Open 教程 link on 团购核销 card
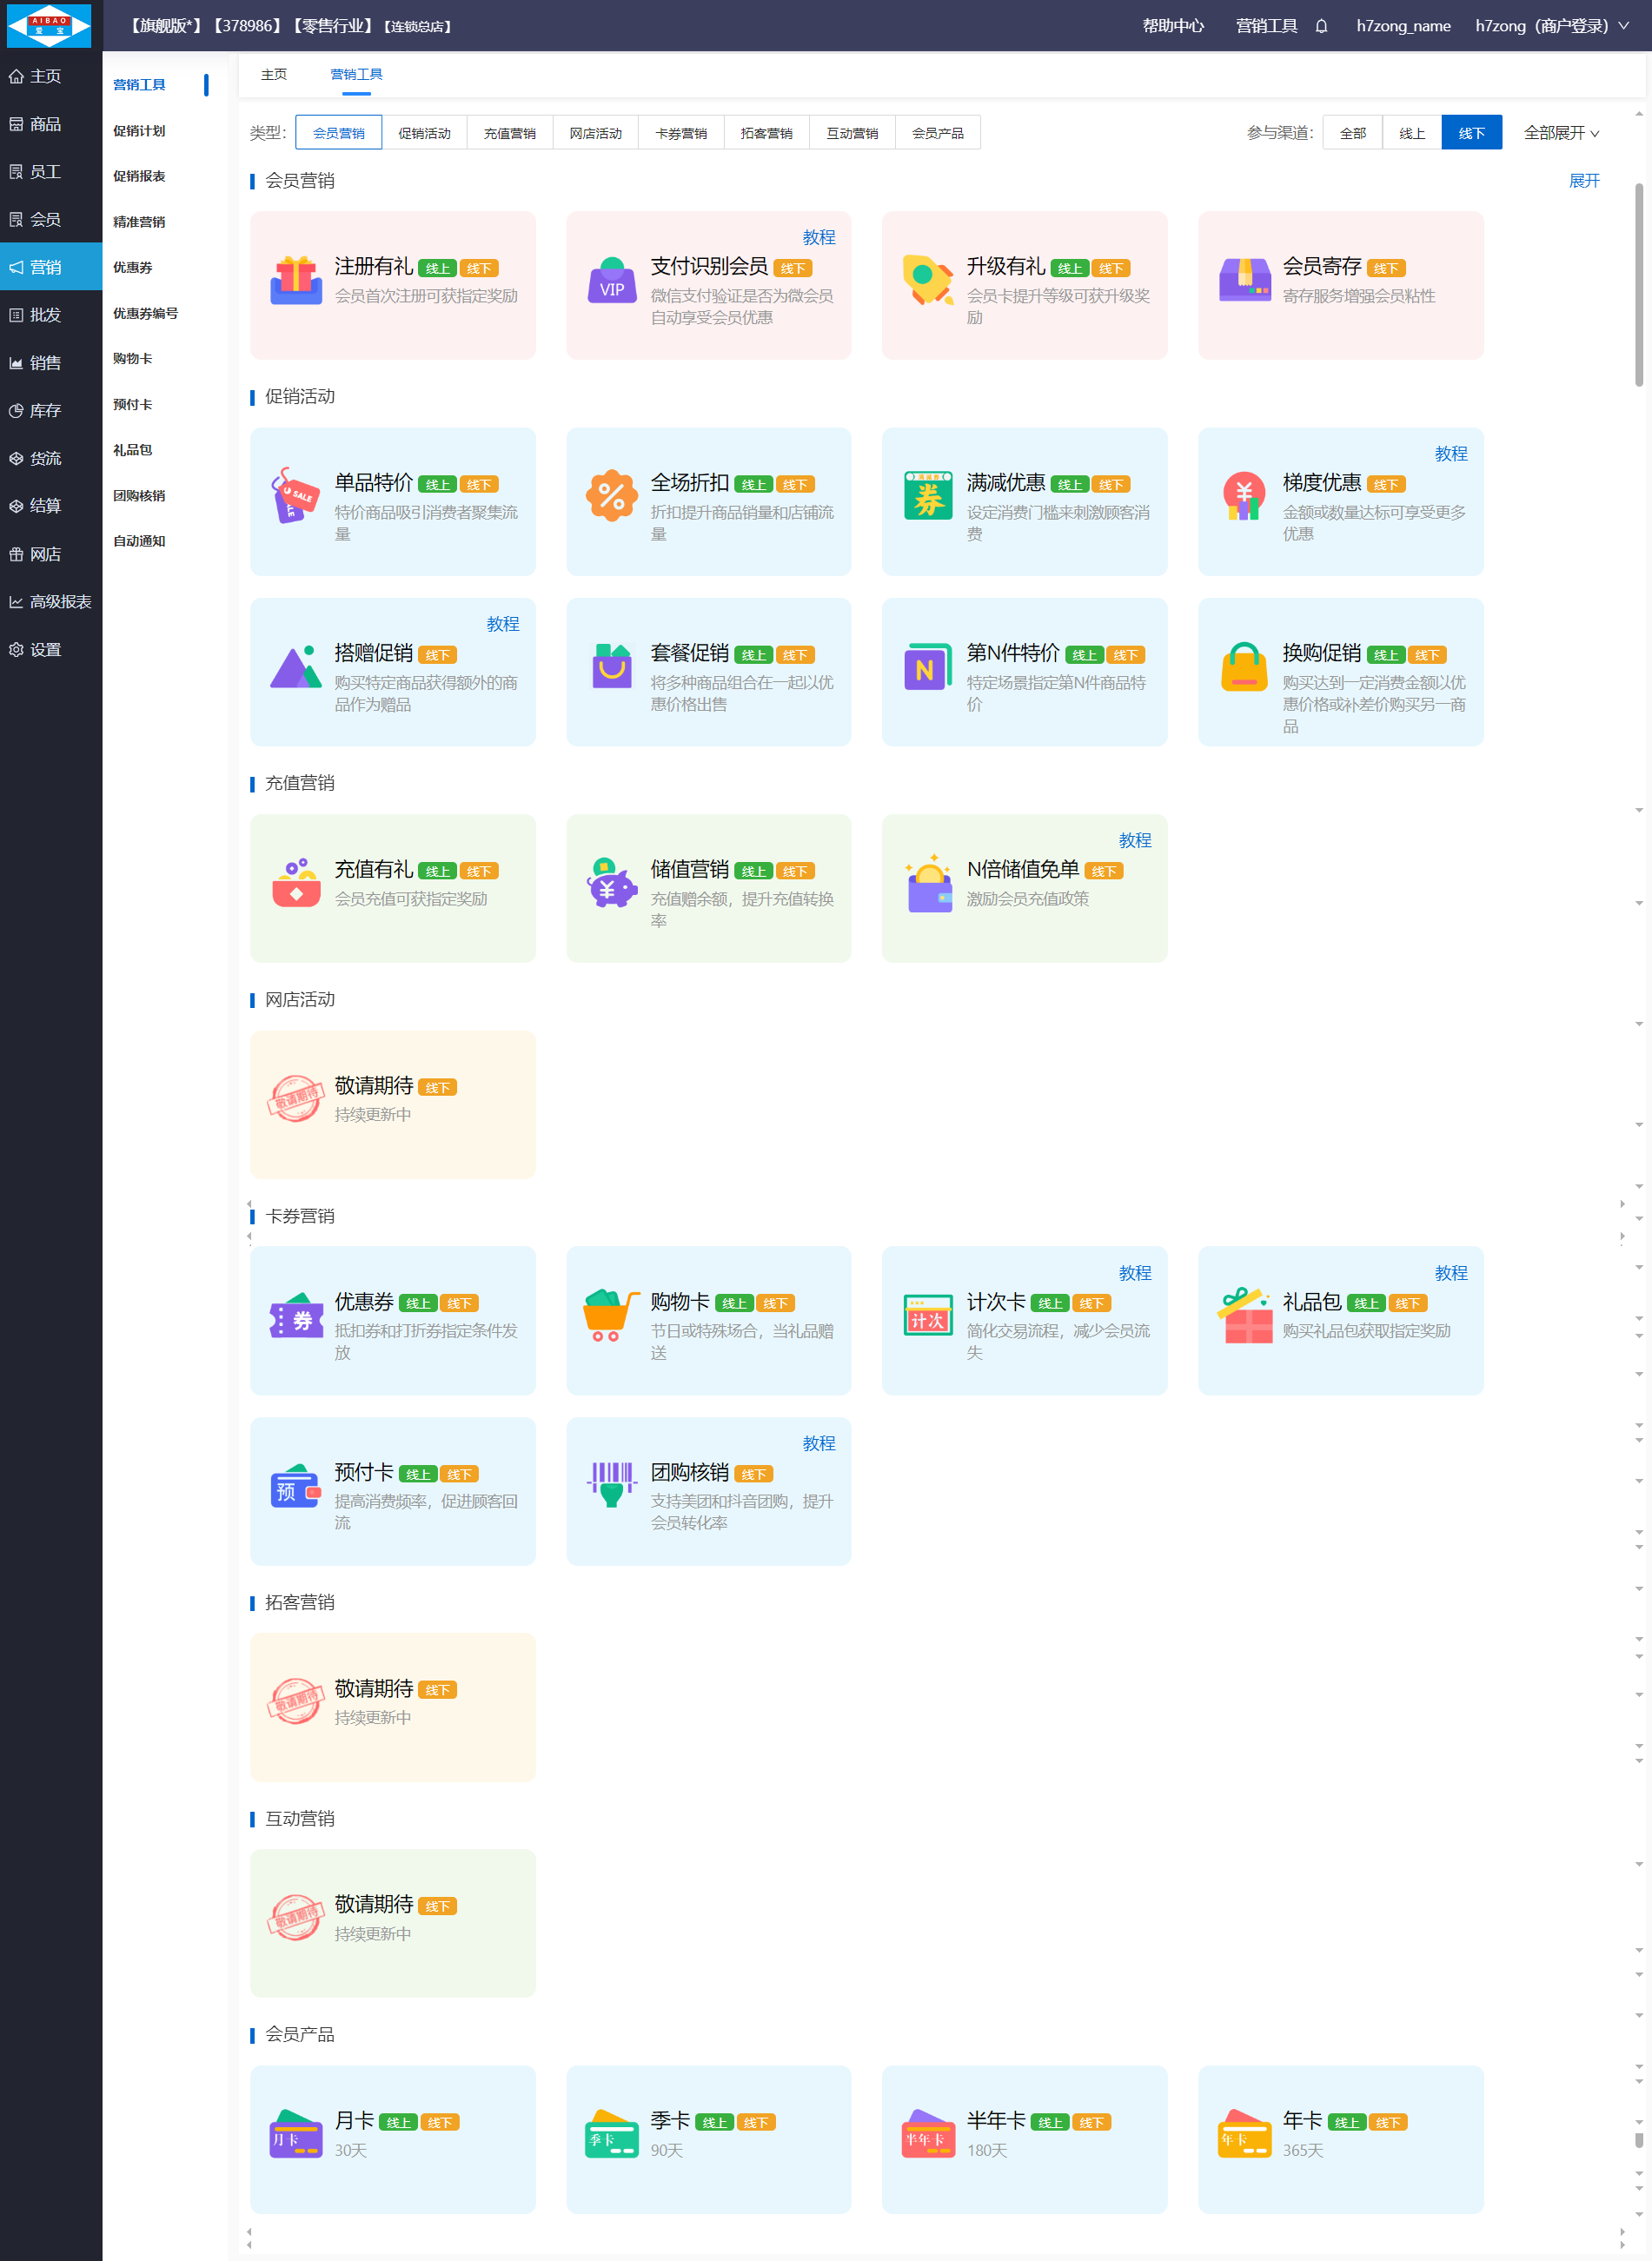1652x2261 pixels. coord(819,1443)
